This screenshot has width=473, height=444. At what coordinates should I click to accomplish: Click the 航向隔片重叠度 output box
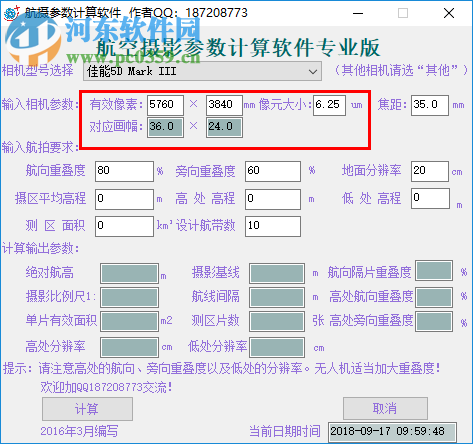click(434, 270)
